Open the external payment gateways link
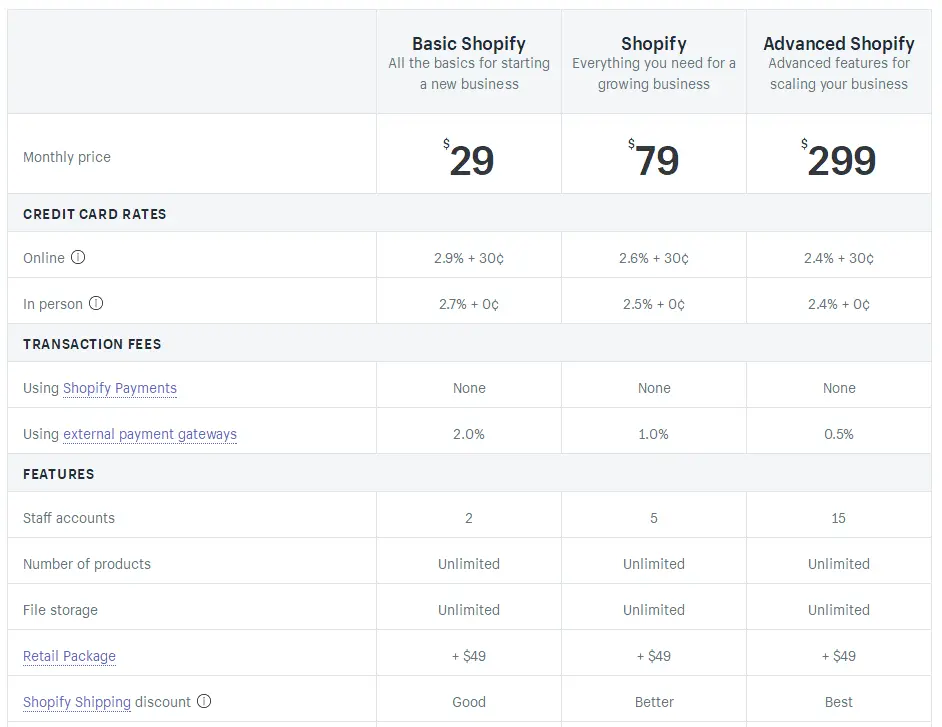Screen dimensions: 942x727 pyautogui.click(x=150, y=434)
